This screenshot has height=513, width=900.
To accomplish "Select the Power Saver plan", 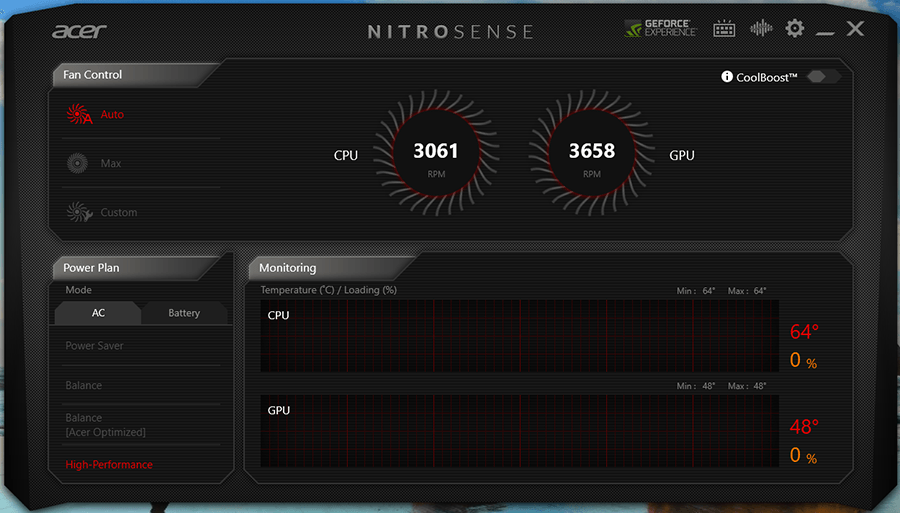I will [95, 346].
